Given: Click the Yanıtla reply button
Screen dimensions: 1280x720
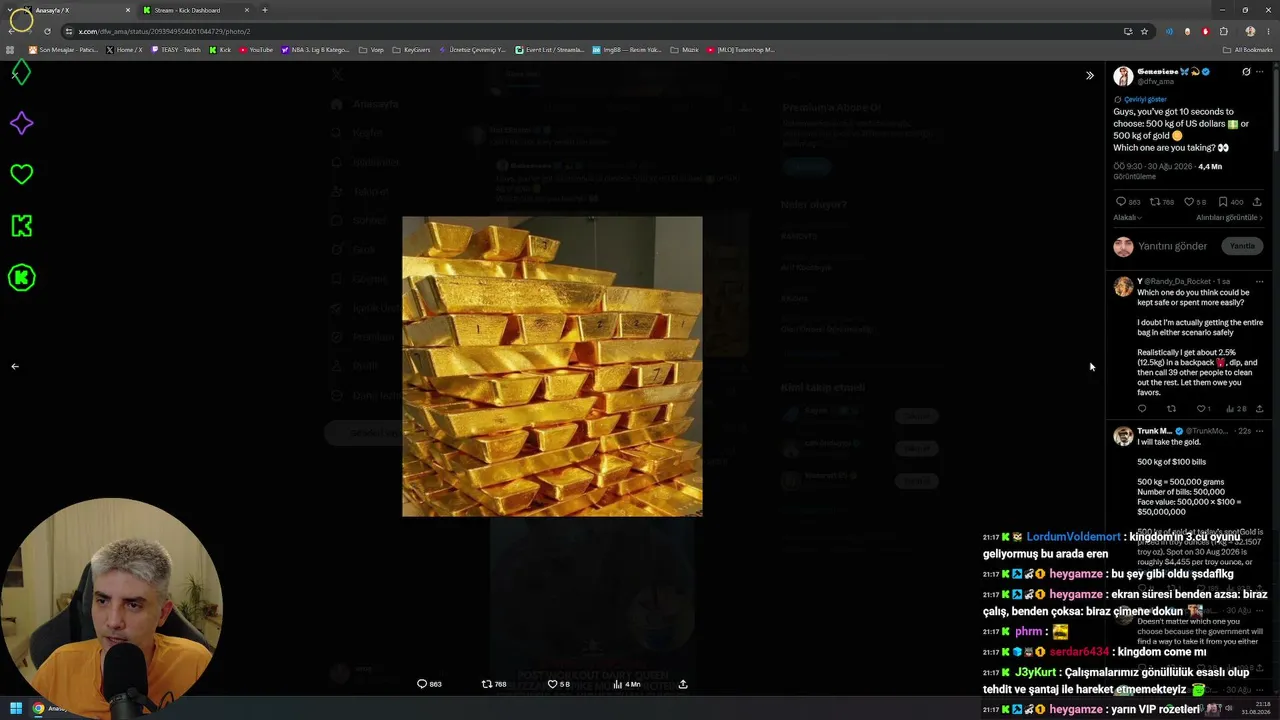Looking at the screenshot, I should point(1242,246).
